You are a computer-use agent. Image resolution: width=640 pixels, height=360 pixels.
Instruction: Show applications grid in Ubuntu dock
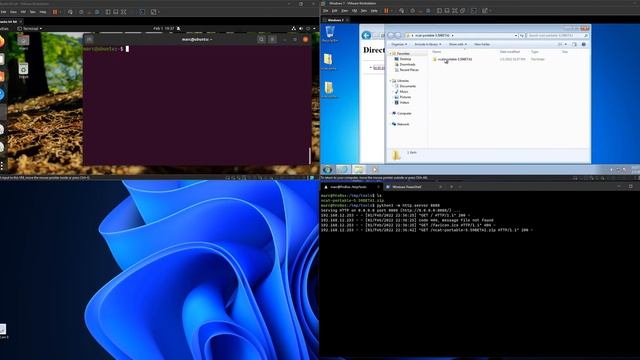coord(2,166)
